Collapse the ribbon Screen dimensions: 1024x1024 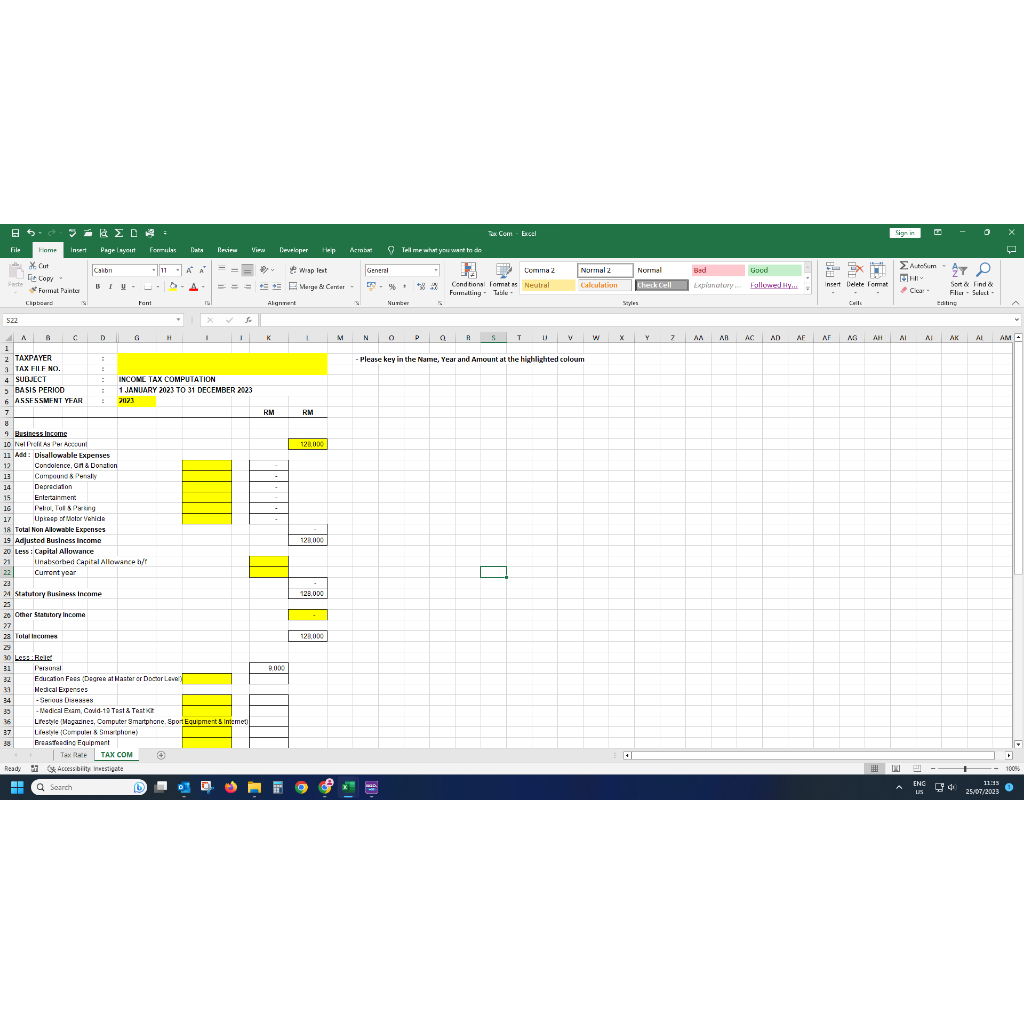pos(1015,302)
